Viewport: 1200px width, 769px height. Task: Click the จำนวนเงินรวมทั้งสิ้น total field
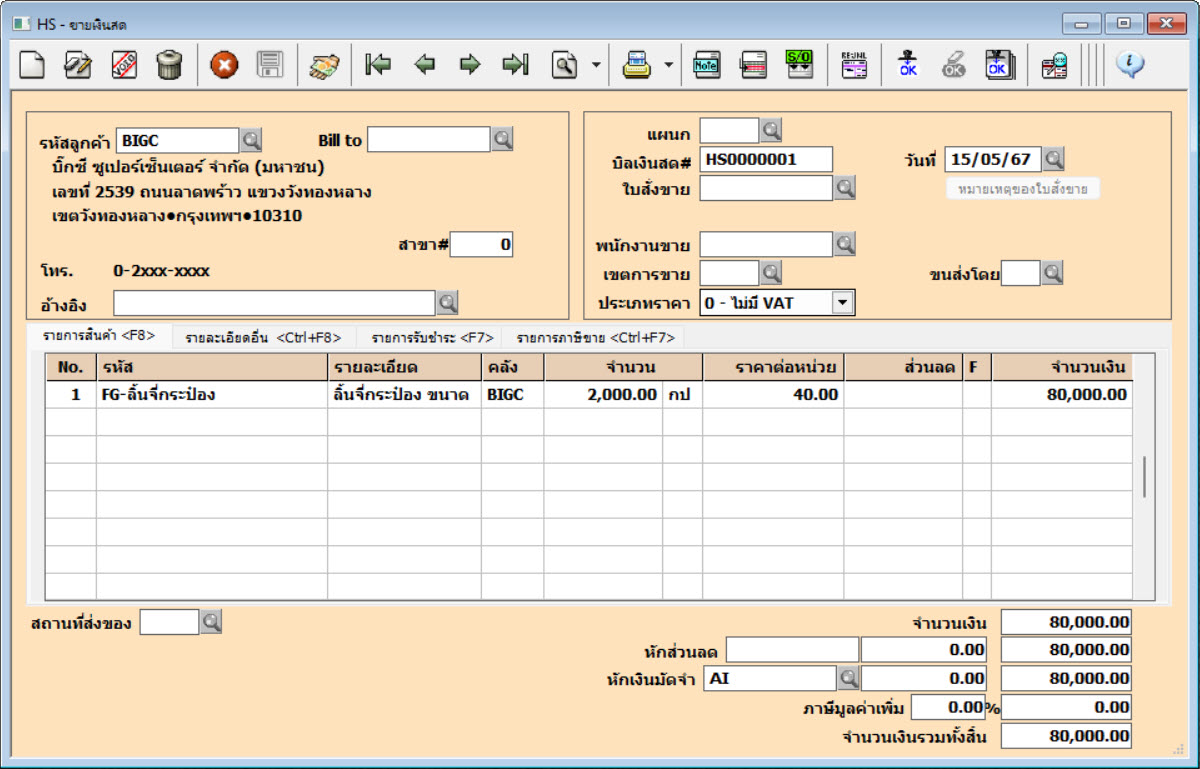coord(1066,736)
